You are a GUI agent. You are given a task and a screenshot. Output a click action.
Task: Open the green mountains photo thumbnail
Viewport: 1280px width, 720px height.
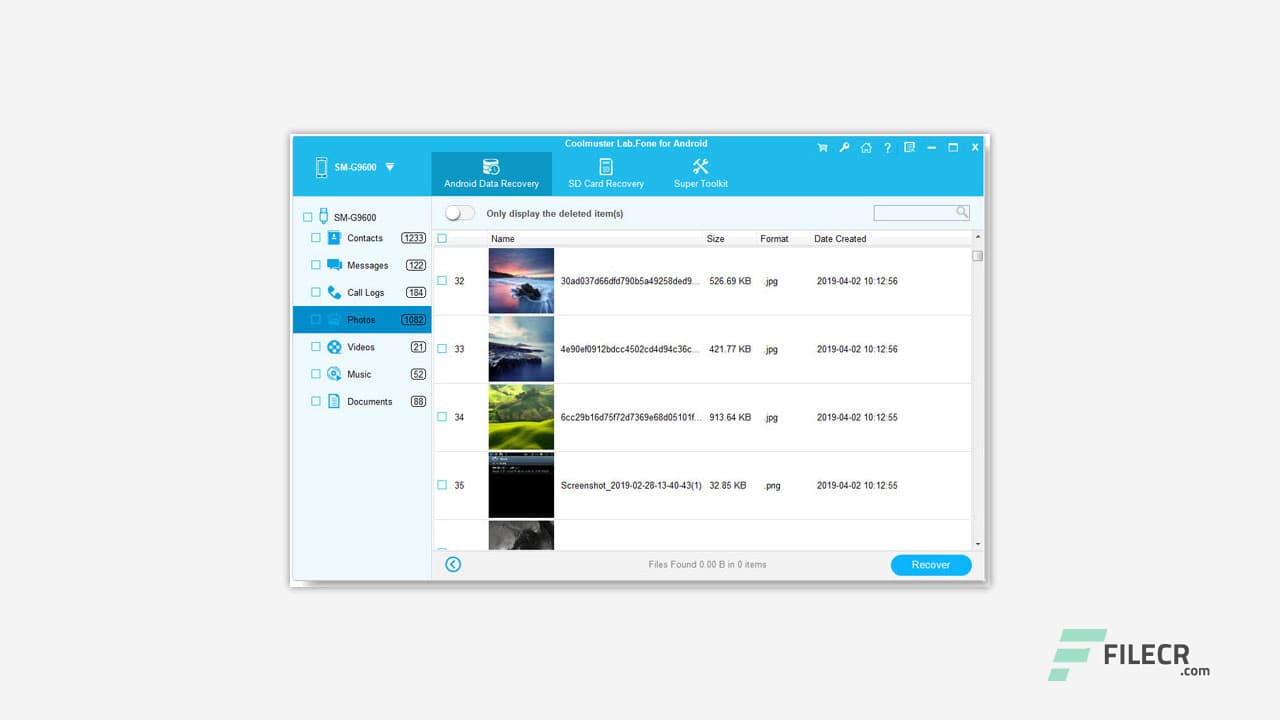tap(521, 417)
